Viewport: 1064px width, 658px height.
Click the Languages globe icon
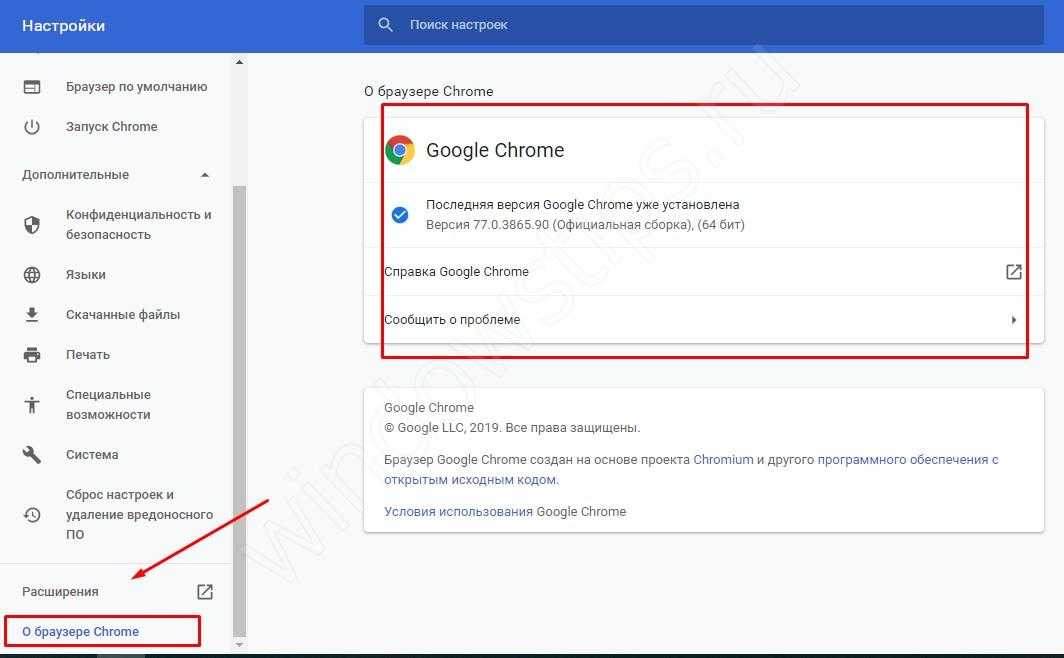click(32, 275)
